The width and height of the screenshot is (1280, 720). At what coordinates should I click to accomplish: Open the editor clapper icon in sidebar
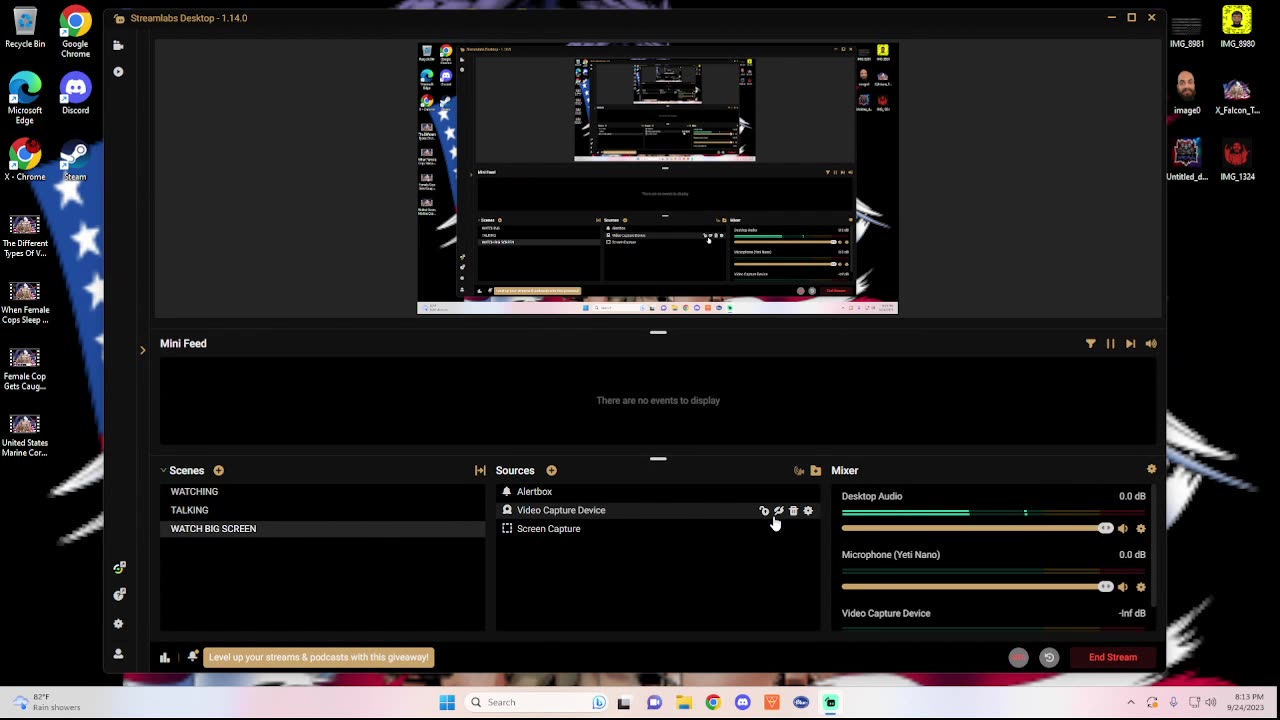coord(118,45)
